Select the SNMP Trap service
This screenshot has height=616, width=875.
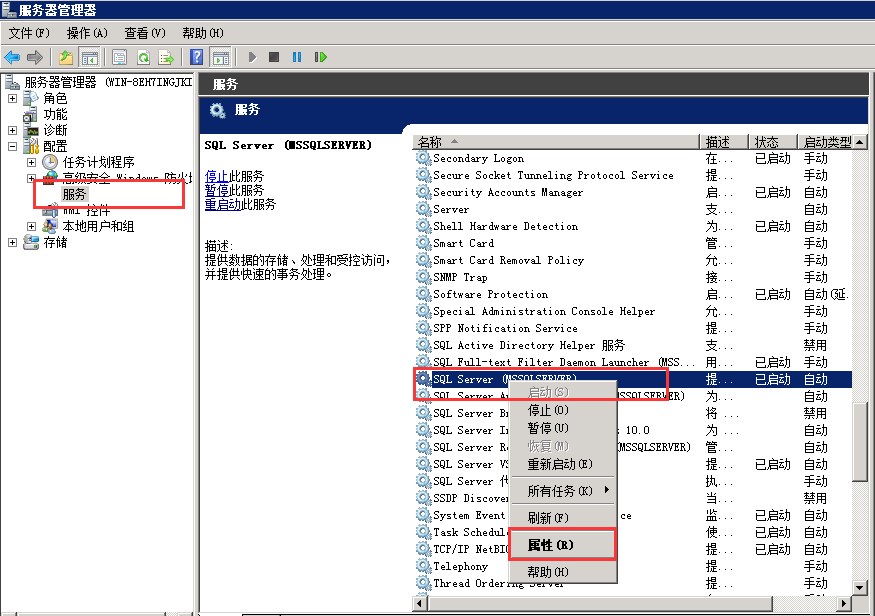point(633,277)
